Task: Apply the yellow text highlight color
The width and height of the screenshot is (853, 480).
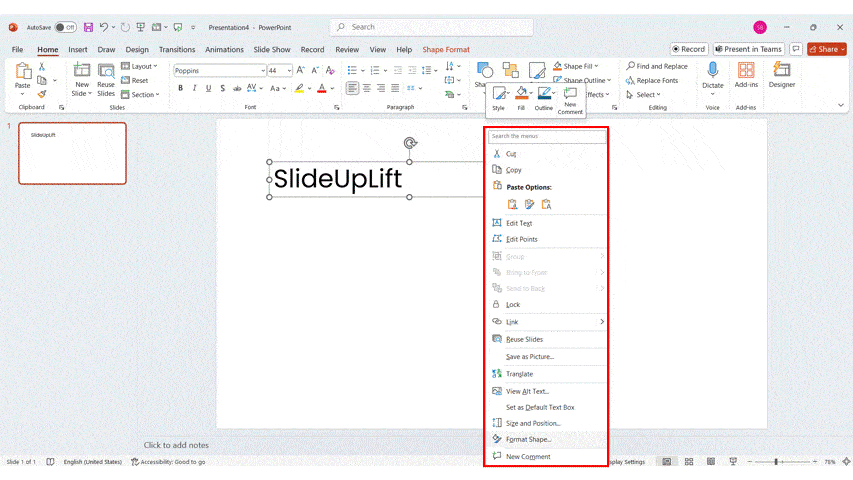Action: [x=299, y=88]
